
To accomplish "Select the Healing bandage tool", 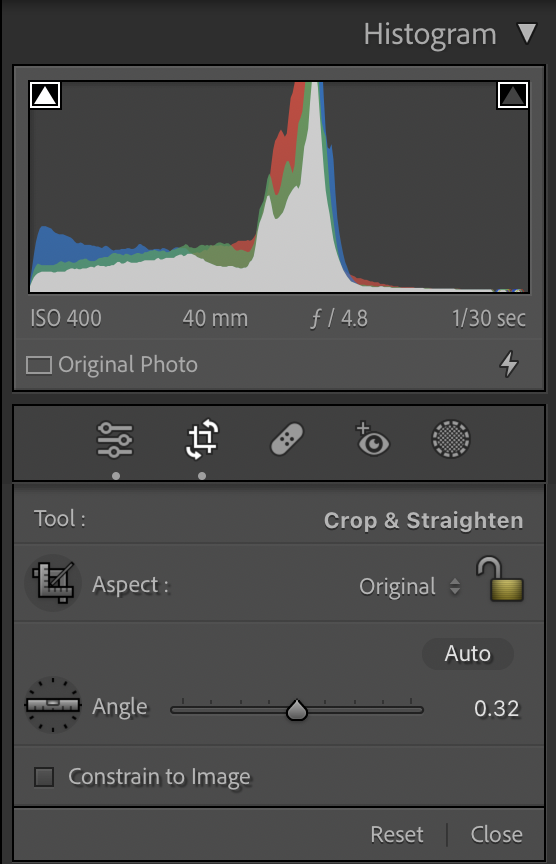I will pos(287,439).
